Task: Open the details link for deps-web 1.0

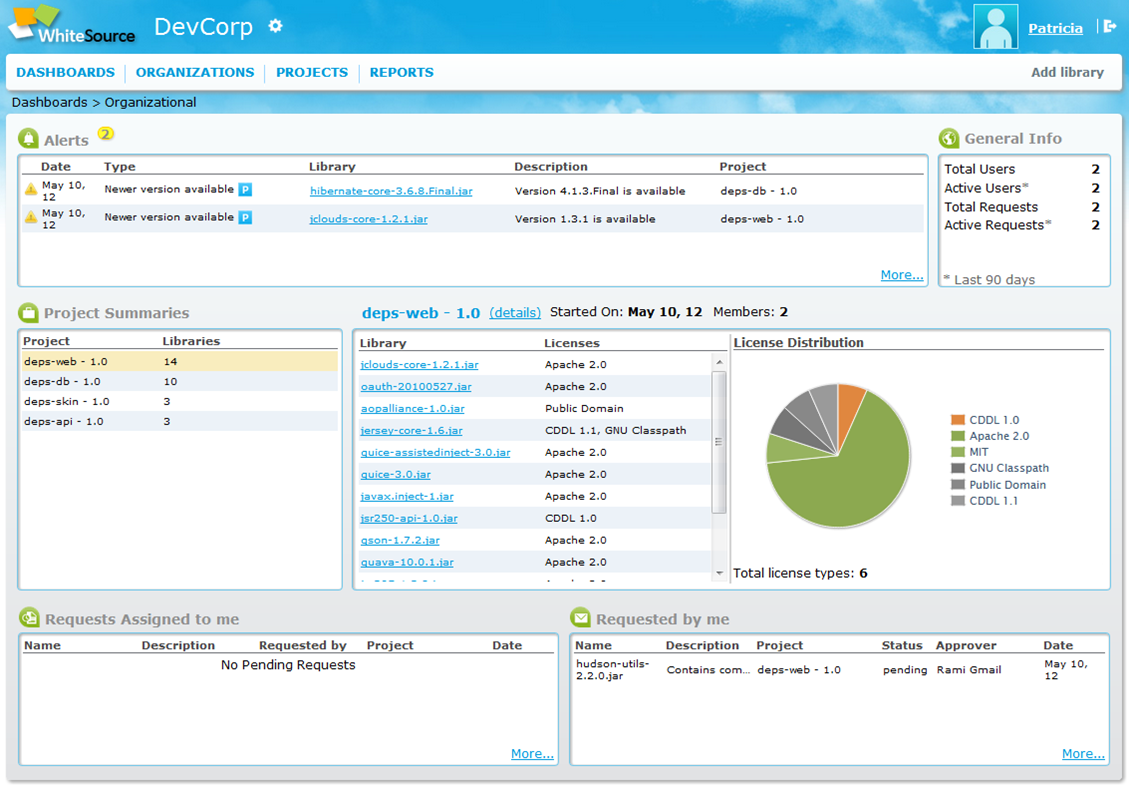Action: click(x=514, y=312)
